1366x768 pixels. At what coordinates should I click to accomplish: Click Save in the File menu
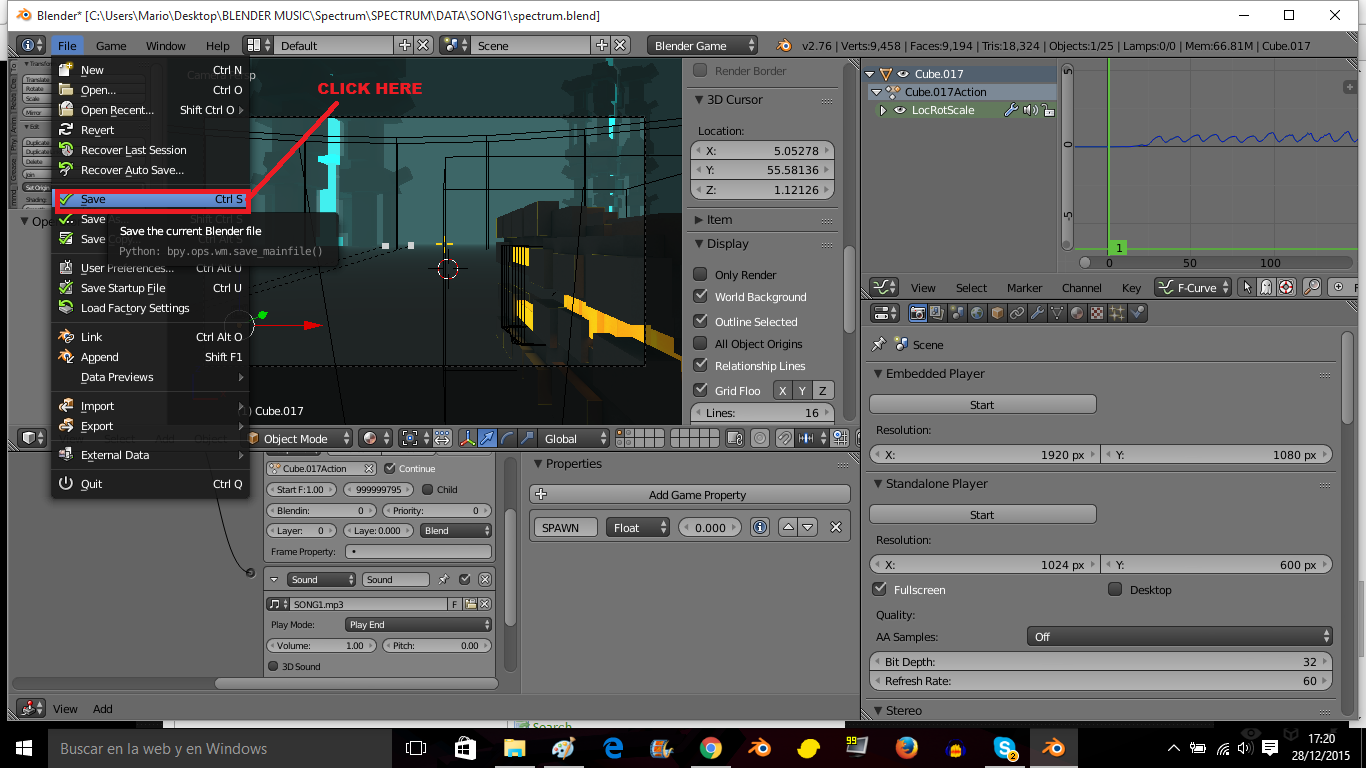click(150, 199)
